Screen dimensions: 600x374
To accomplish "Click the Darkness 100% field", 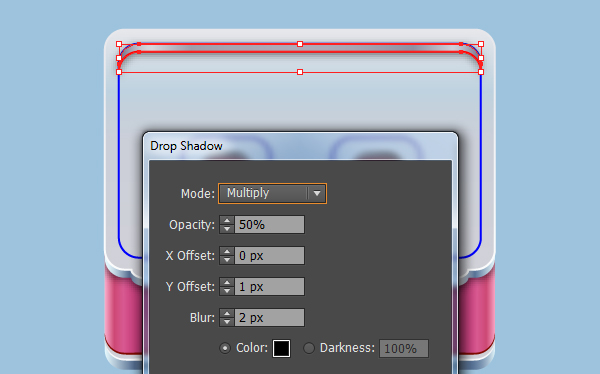I will [x=404, y=348].
